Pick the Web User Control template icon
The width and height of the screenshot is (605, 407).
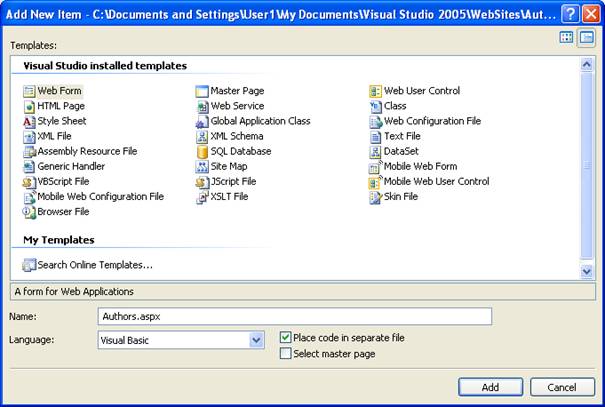(x=376, y=91)
